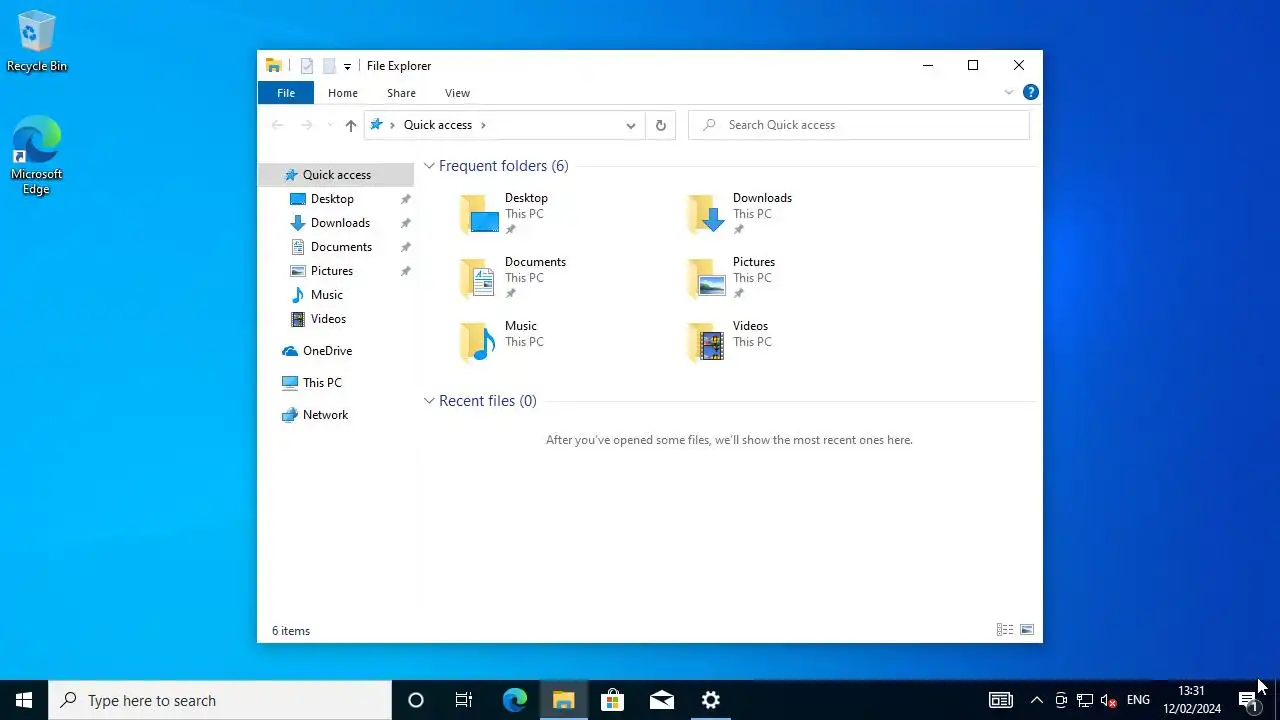This screenshot has width=1280, height=720.
Task: Switch to Details view in status bar
Action: [x=1005, y=630]
